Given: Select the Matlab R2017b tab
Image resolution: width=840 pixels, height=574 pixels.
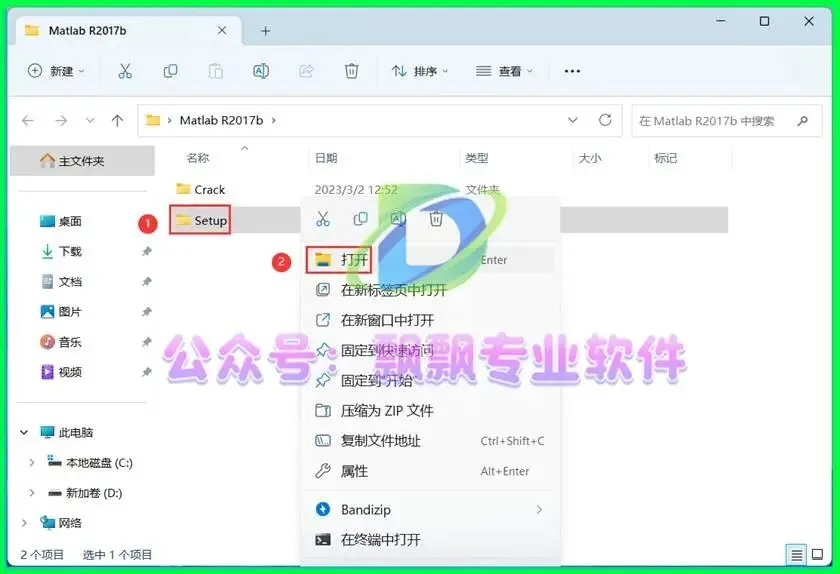Looking at the screenshot, I should click(x=129, y=31).
